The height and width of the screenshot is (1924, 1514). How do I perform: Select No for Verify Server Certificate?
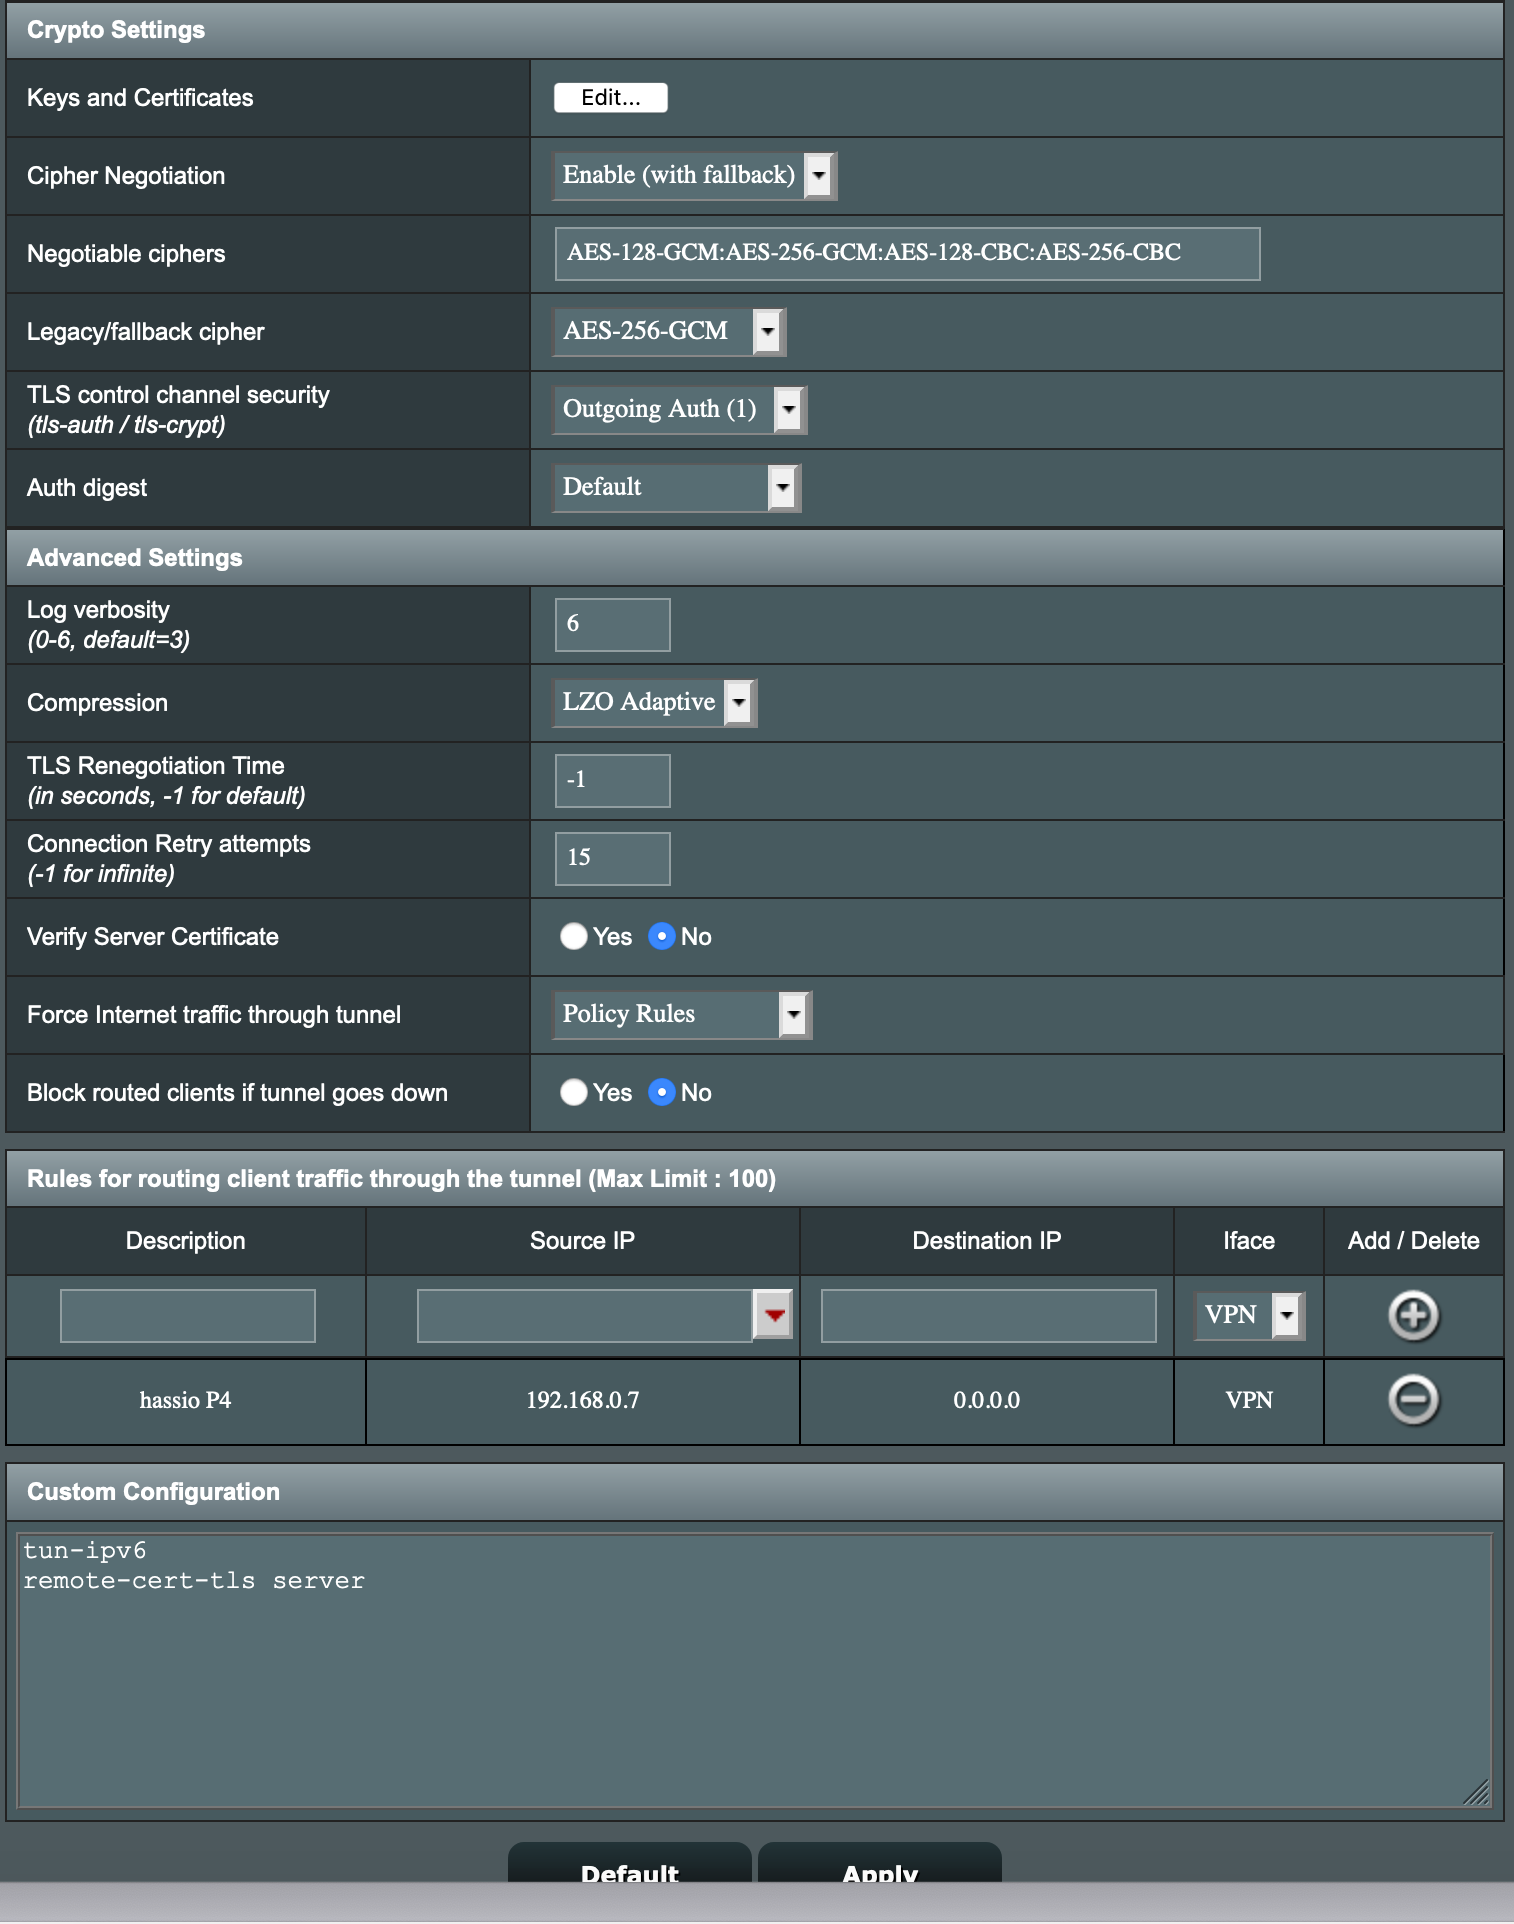(x=661, y=936)
